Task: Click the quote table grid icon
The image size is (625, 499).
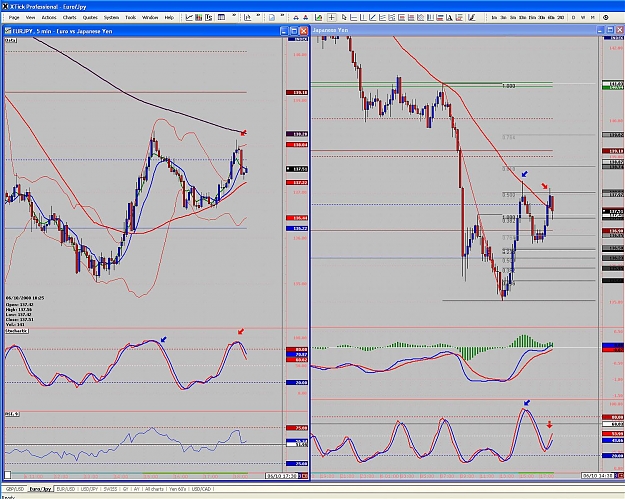Action: coord(221,18)
